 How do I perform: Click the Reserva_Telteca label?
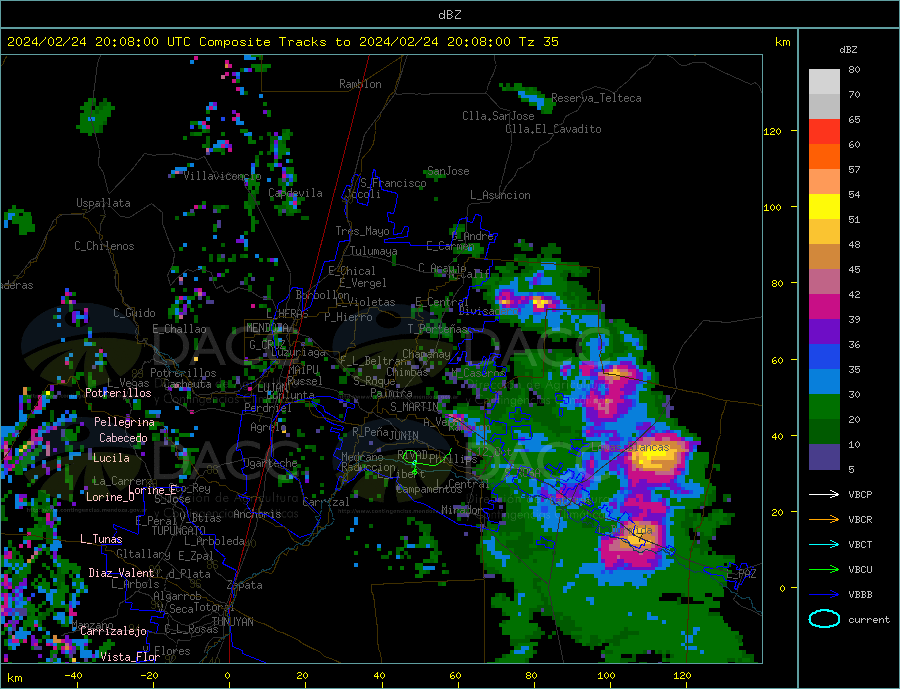[x=596, y=98]
